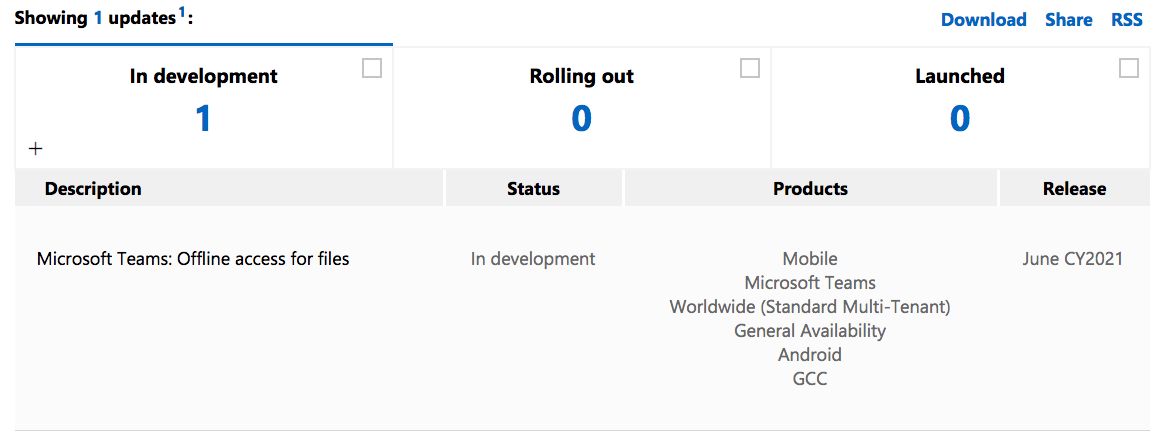The height and width of the screenshot is (444, 1165).
Task: Click the Mobile product tag
Action: (x=810, y=259)
